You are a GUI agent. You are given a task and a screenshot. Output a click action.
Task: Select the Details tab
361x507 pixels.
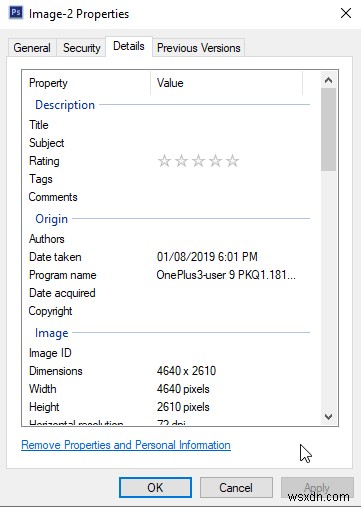click(x=129, y=46)
